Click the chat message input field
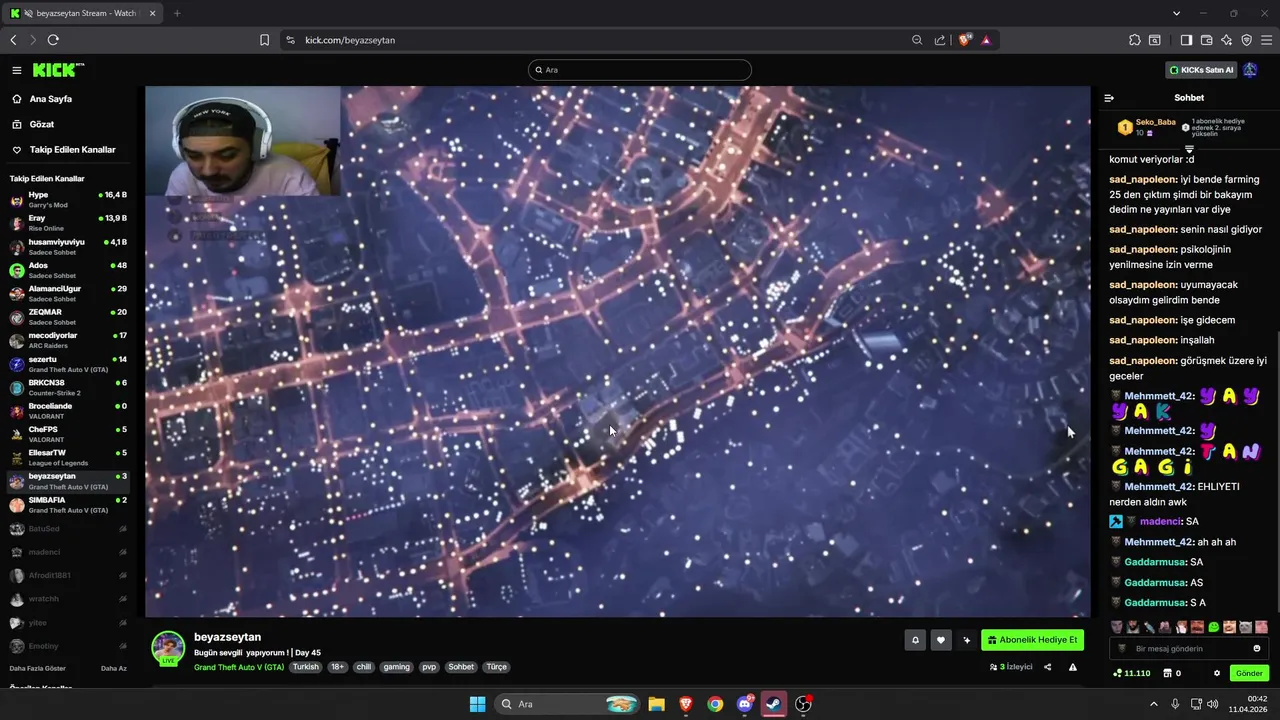This screenshot has width=1280, height=720. (1190, 648)
